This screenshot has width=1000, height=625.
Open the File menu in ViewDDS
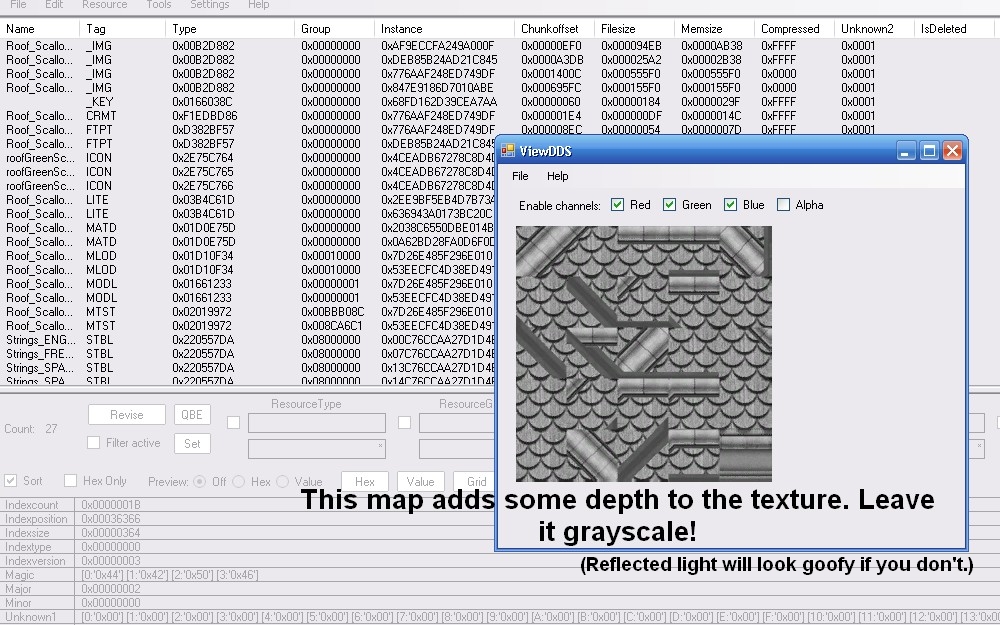pos(520,176)
